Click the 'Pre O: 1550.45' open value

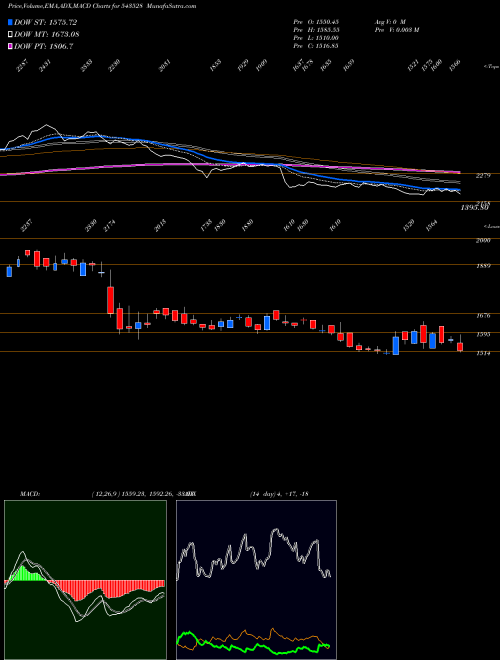[x=316, y=21]
